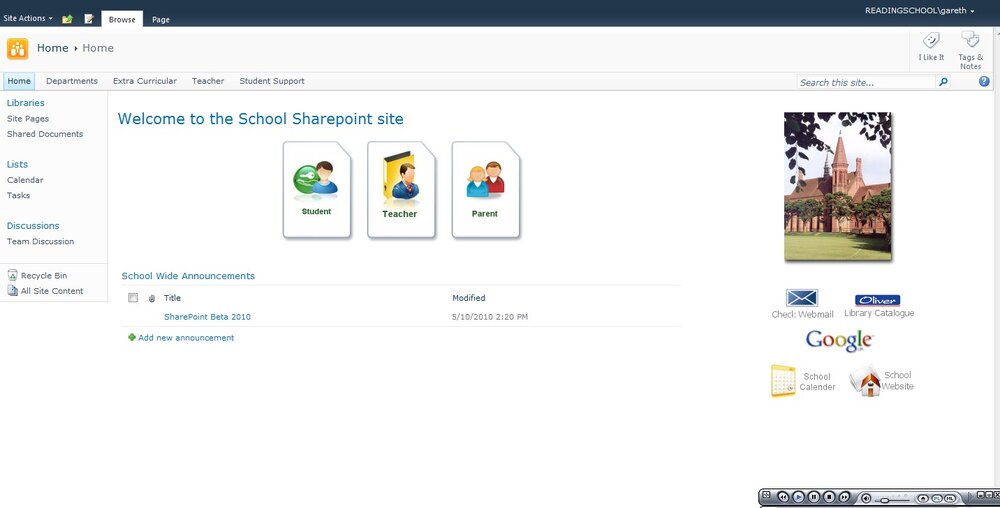1000x508 pixels.
Task: Click the school building photo
Action: pyautogui.click(x=837, y=186)
